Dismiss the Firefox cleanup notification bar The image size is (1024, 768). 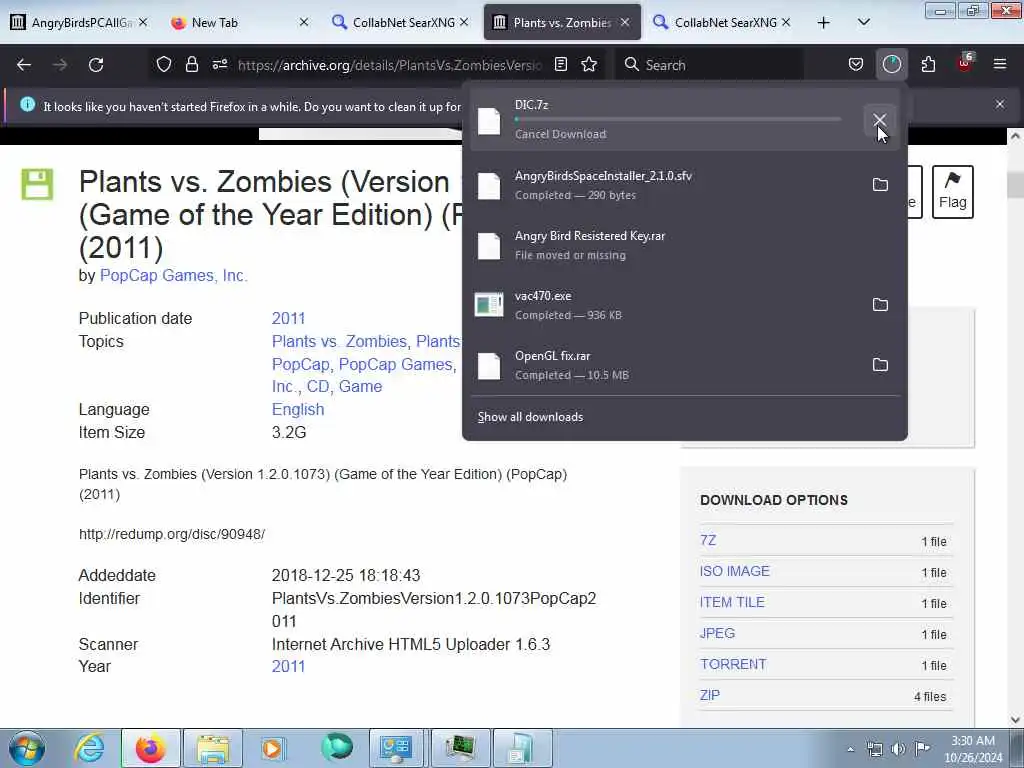(x=1000, y=104)
